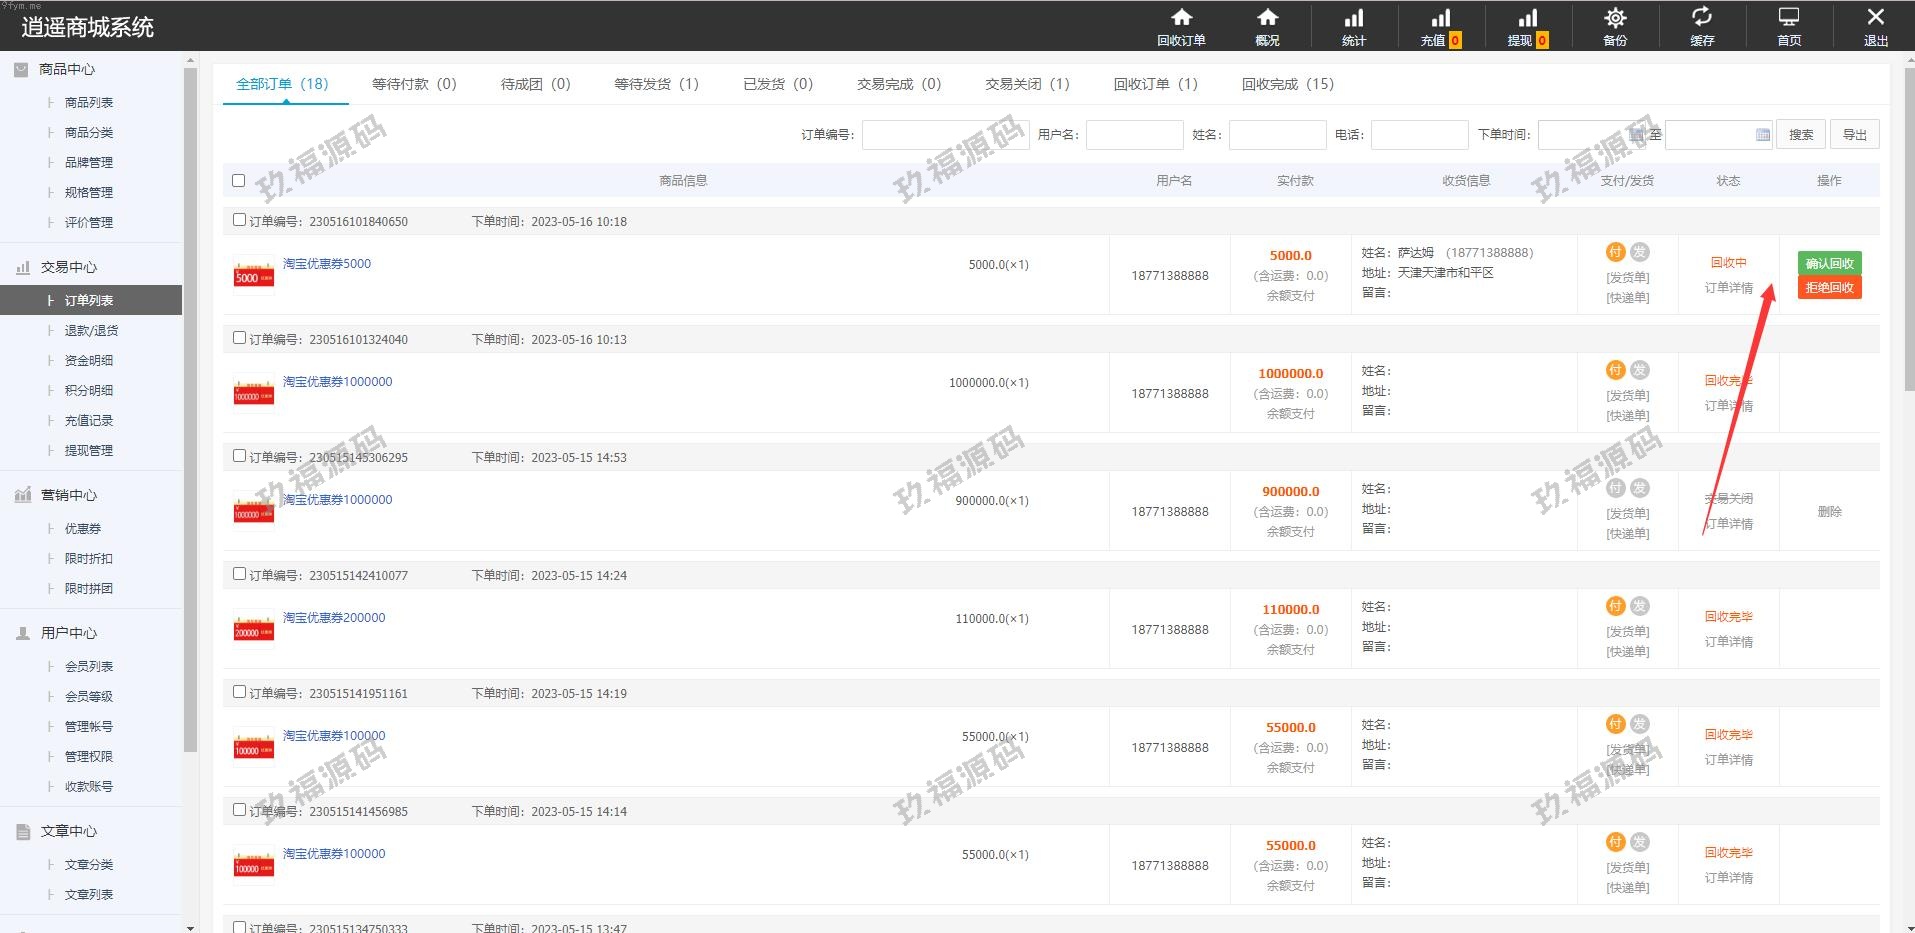Switch to the 等待发货 (1) tab
This screenshot has width=1915, height=933.
(656, 84)
